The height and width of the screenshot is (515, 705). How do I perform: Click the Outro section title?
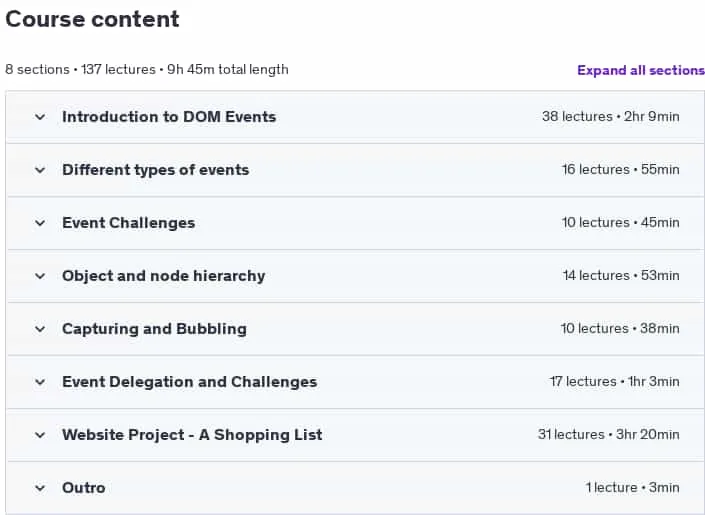tap(84, 488)
